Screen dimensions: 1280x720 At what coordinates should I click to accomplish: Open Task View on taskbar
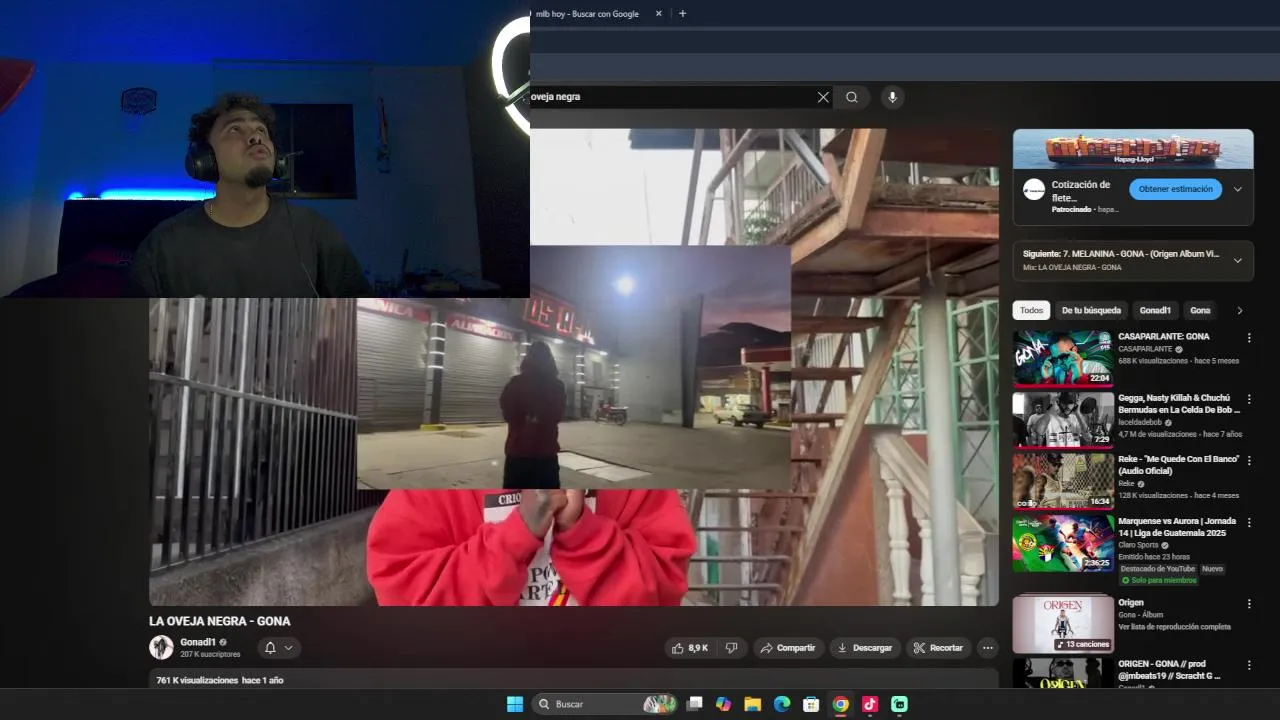pyautogui.click(x=695, y=704)
